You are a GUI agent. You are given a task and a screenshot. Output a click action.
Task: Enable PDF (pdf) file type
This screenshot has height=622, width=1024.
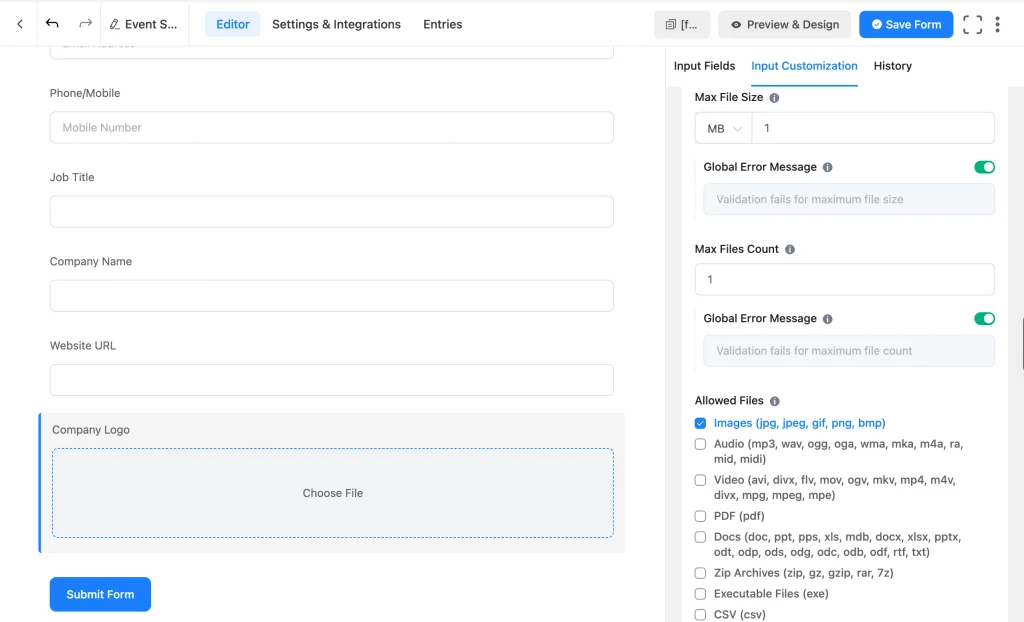(700, 516)
